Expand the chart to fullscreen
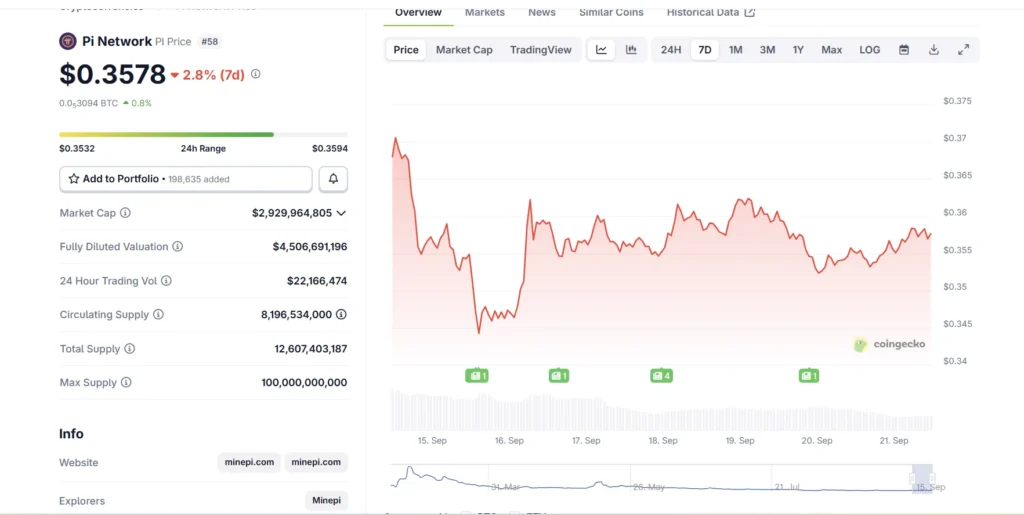The width and height of the screenshot is (1024, 515). pyautogui.click(x=963, y=50)
